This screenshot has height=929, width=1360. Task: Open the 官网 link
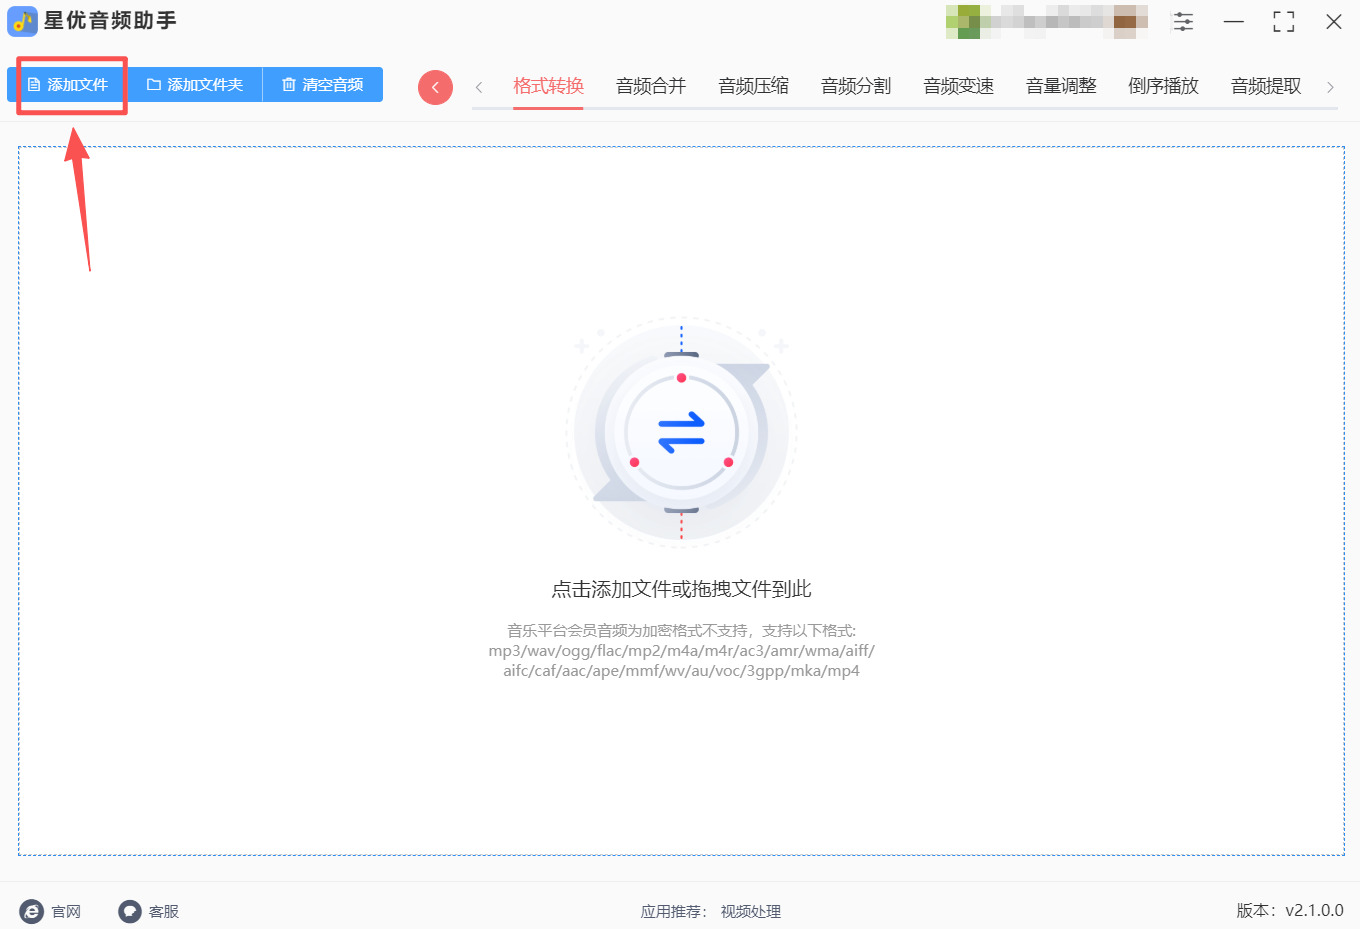point(50,911)
